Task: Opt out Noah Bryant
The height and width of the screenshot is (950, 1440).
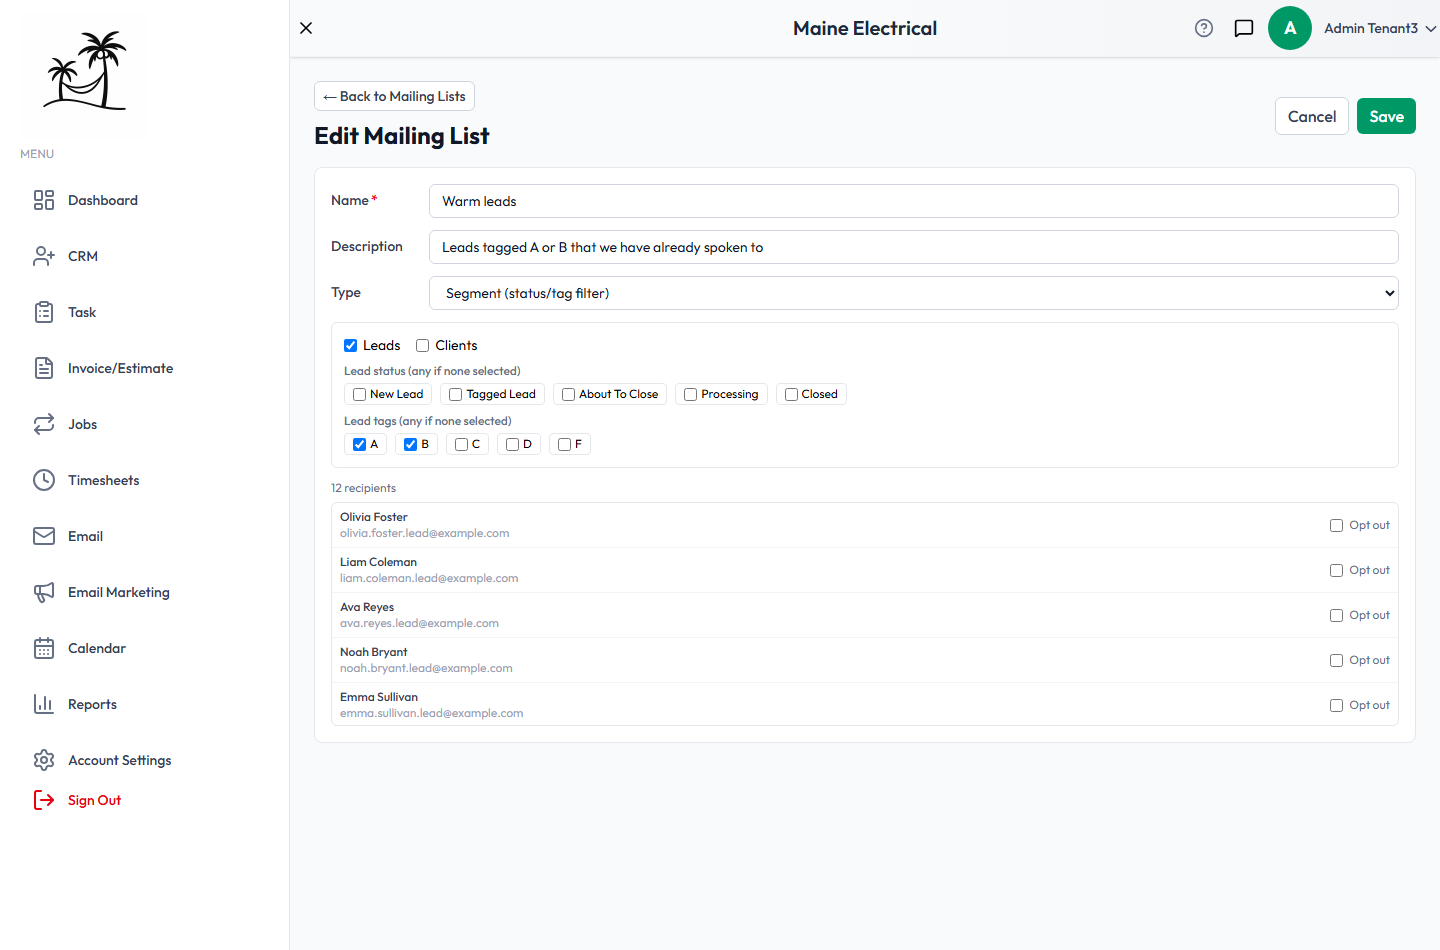Action: click(1336, 660)
